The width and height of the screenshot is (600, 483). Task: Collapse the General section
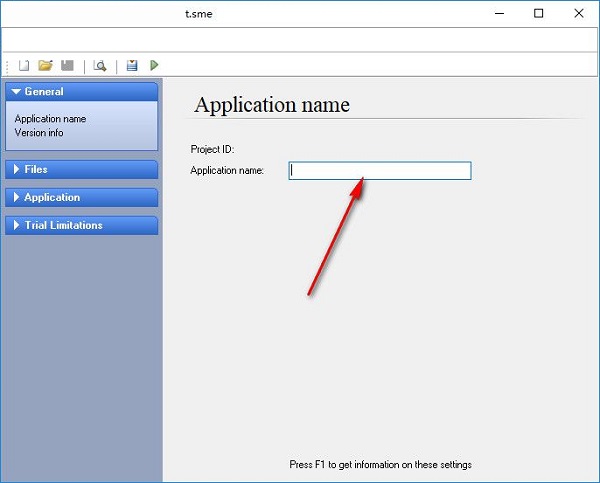coord(81,92)
